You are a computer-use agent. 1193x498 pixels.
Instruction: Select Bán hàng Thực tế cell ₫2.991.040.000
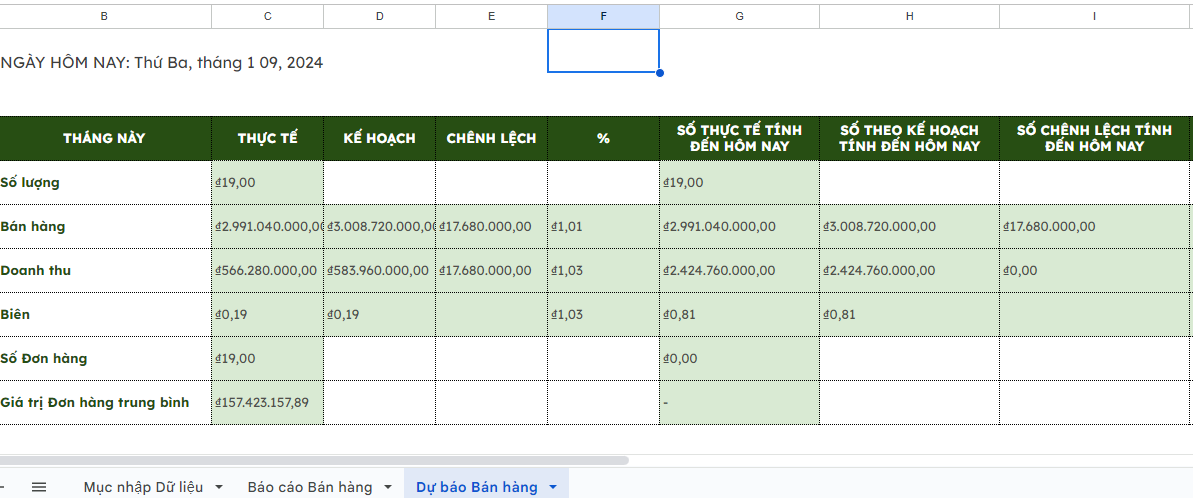267,227
